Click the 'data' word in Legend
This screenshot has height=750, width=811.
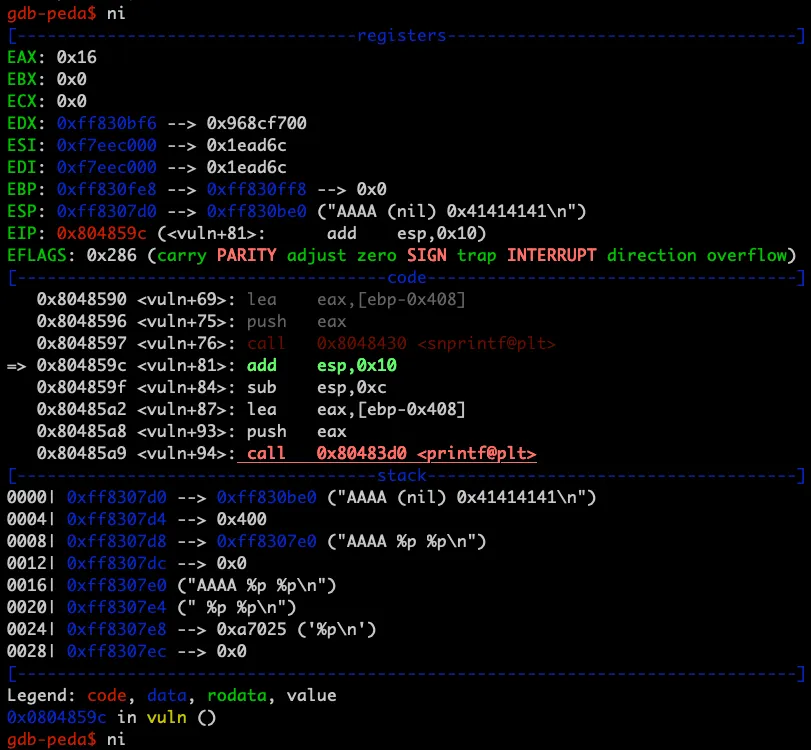(167, 695)
